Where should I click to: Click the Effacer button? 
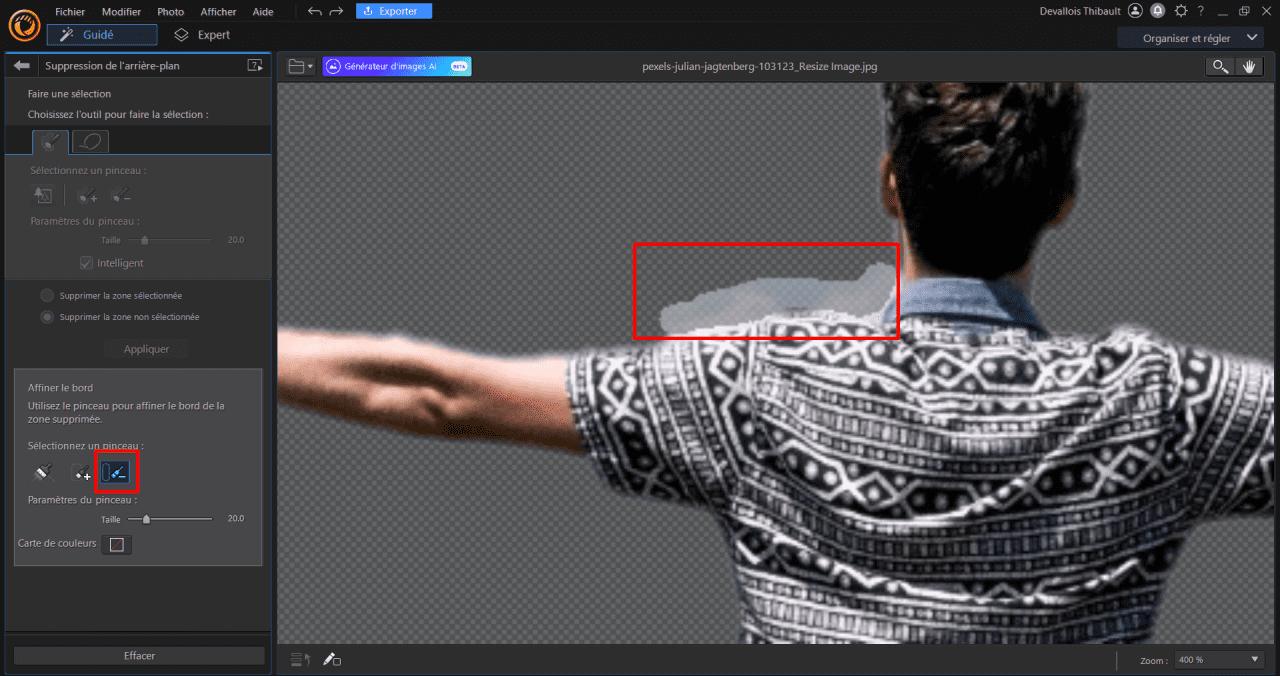(139, 655)
